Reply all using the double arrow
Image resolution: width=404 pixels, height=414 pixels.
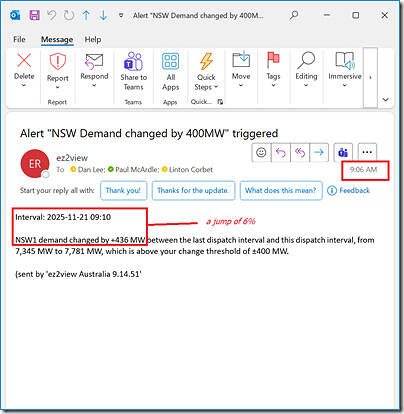(x=300, y=153)
